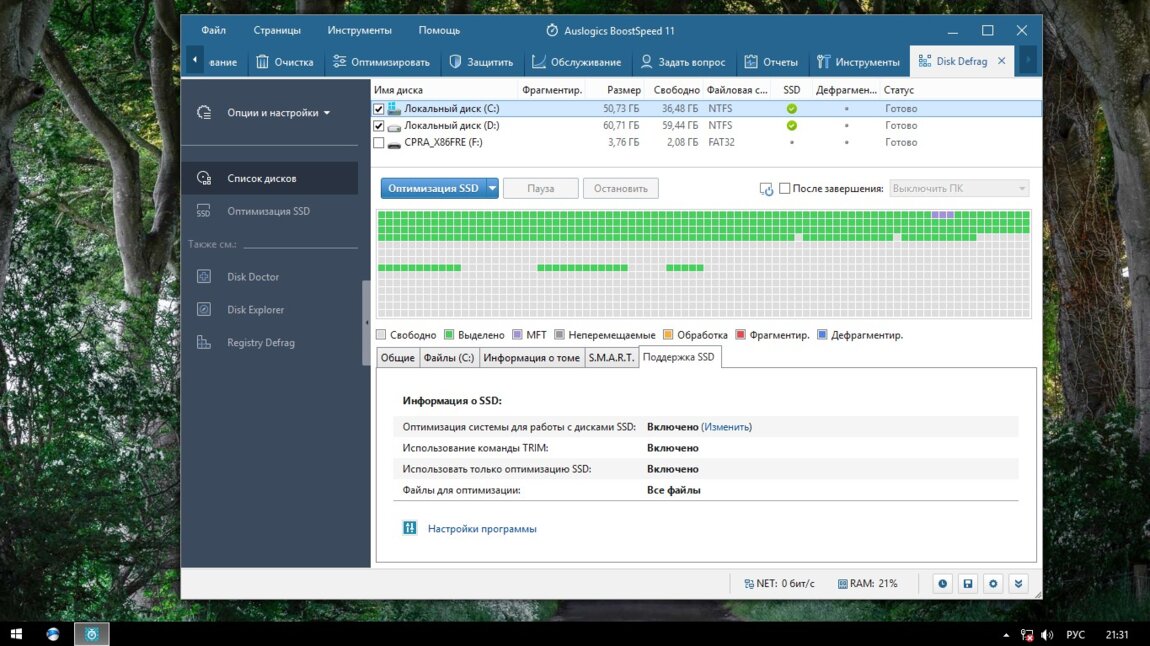Open Registry Defrag tool
Viewport: 1150px width, 646px height.
[x=260, y=343]
